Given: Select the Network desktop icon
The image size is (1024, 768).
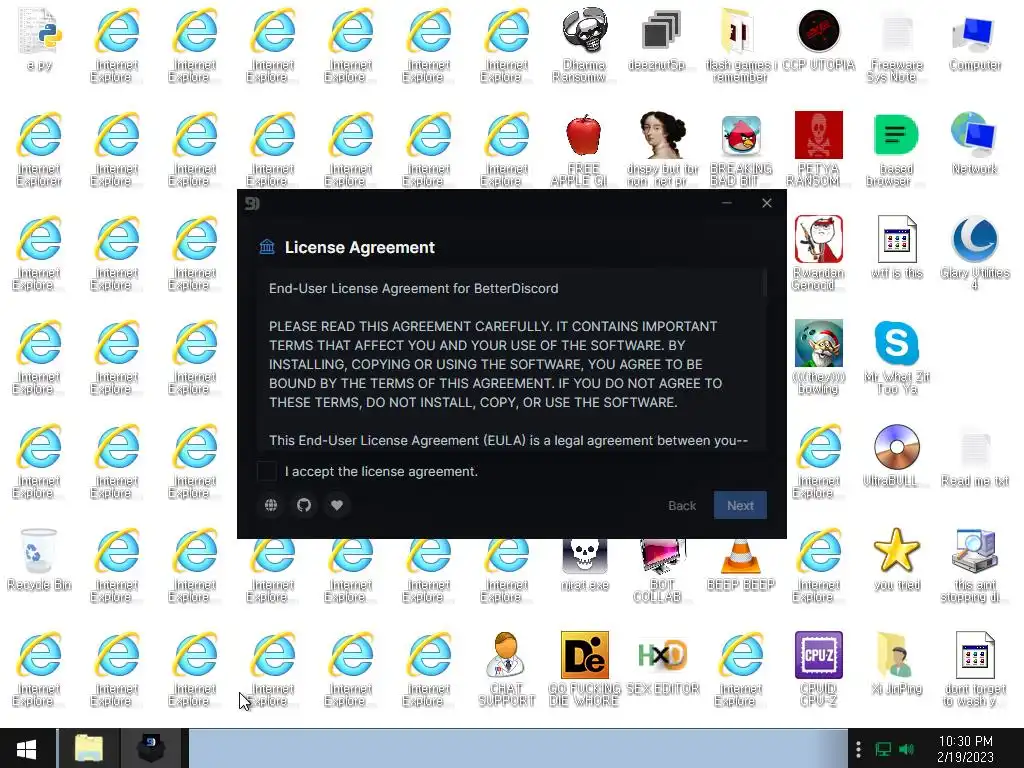Looking at the screenshot, I should coord(974,144).
